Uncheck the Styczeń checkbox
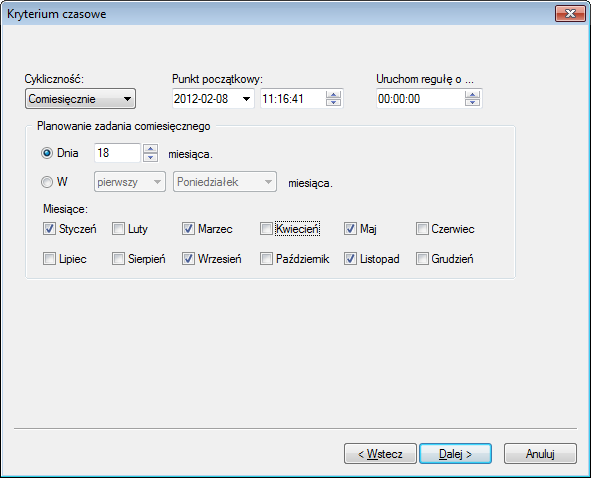Screen dimensions: 591x478 point(49,229)
